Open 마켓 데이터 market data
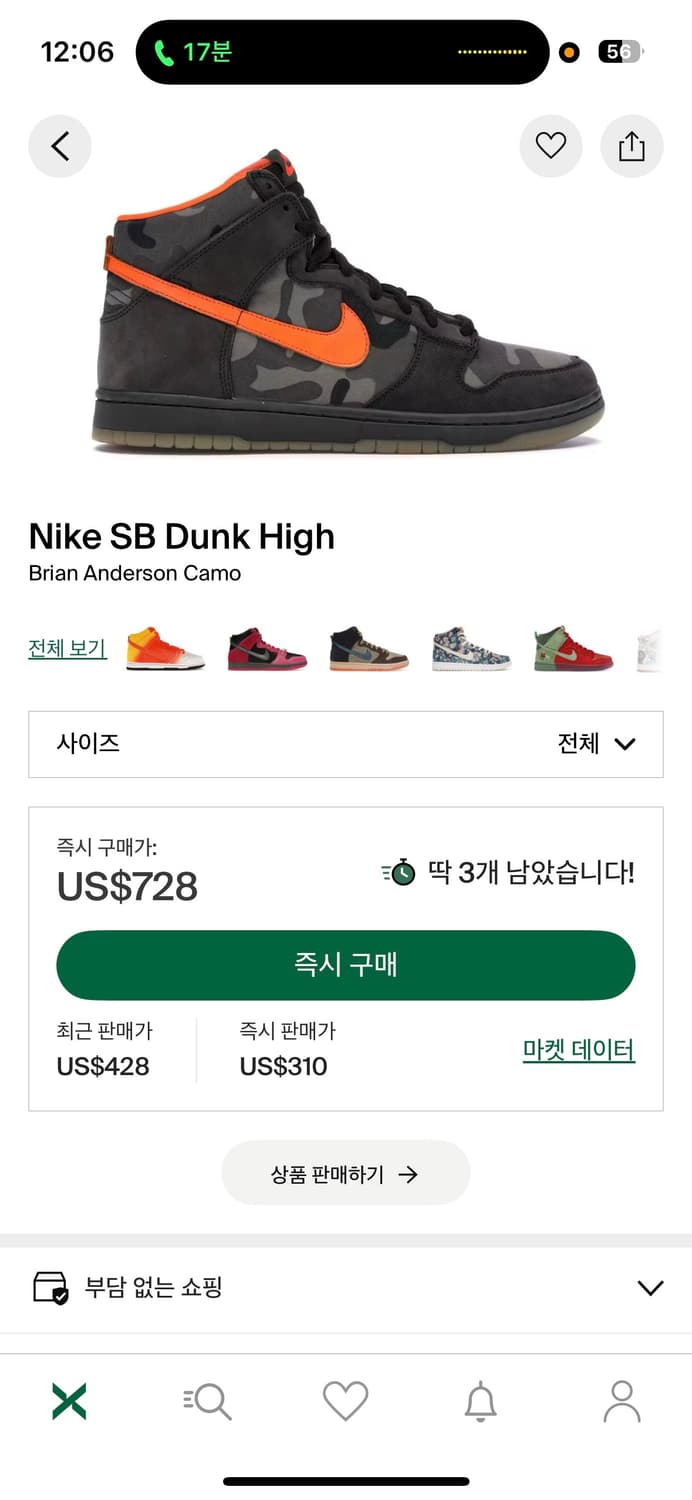 pyautogui.click(x=577, y=1048)
